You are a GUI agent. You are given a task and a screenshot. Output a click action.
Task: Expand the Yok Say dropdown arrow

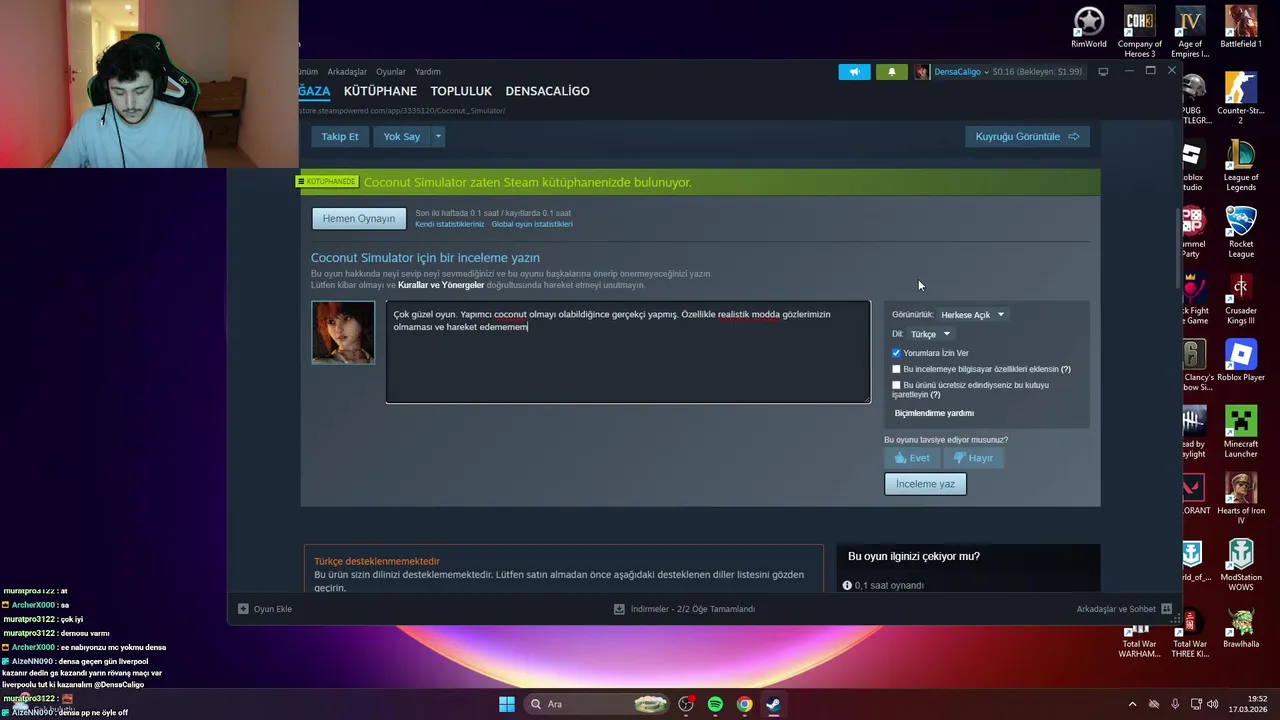click(437, 136)
